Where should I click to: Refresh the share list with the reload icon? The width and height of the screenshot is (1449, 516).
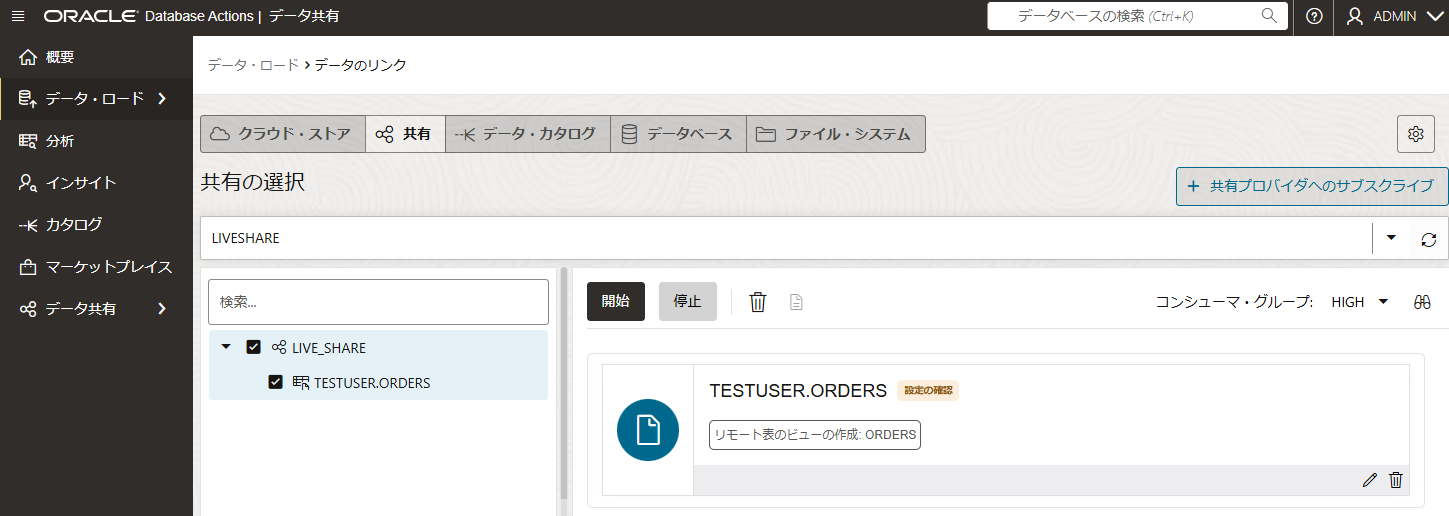(x=1428, y=239)
